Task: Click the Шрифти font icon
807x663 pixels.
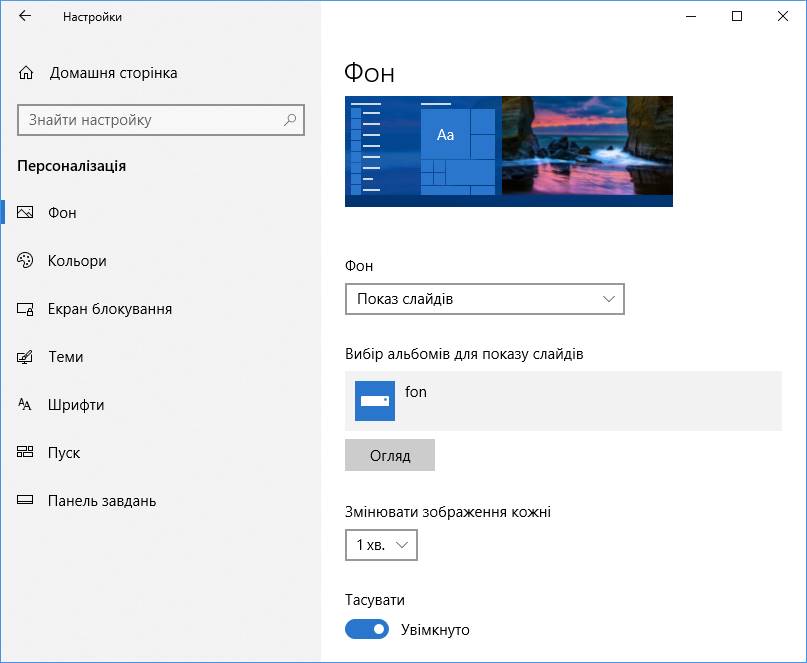Action: [x=25, y=405]
